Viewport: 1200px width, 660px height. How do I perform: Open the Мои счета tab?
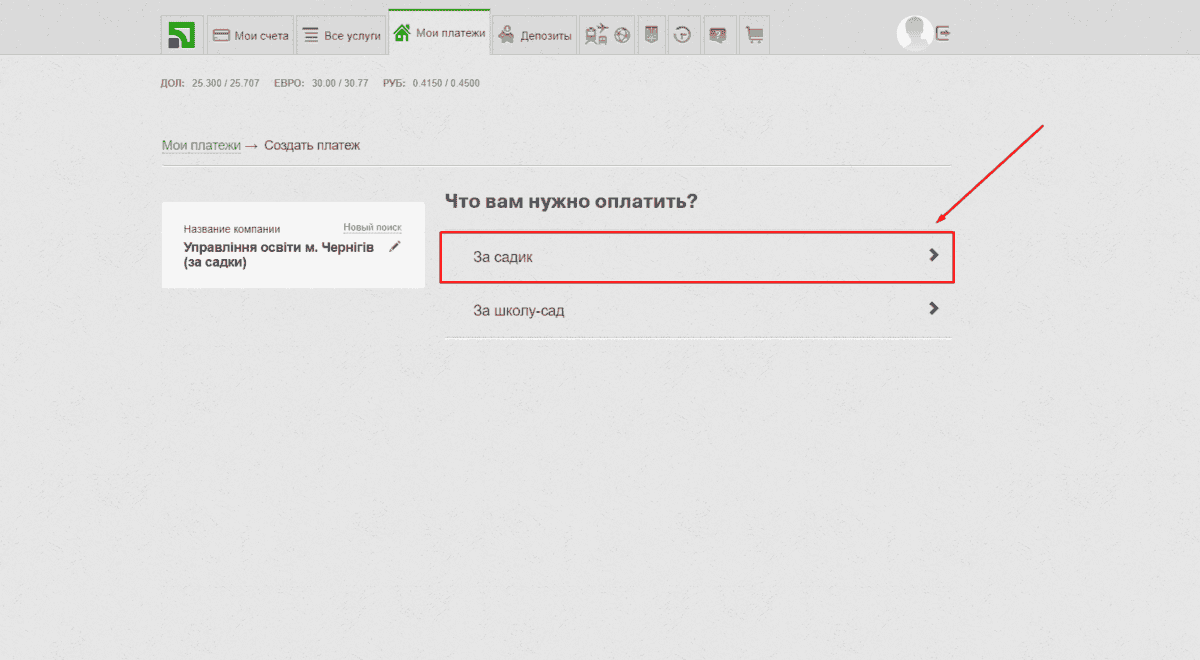pos(250,35)
